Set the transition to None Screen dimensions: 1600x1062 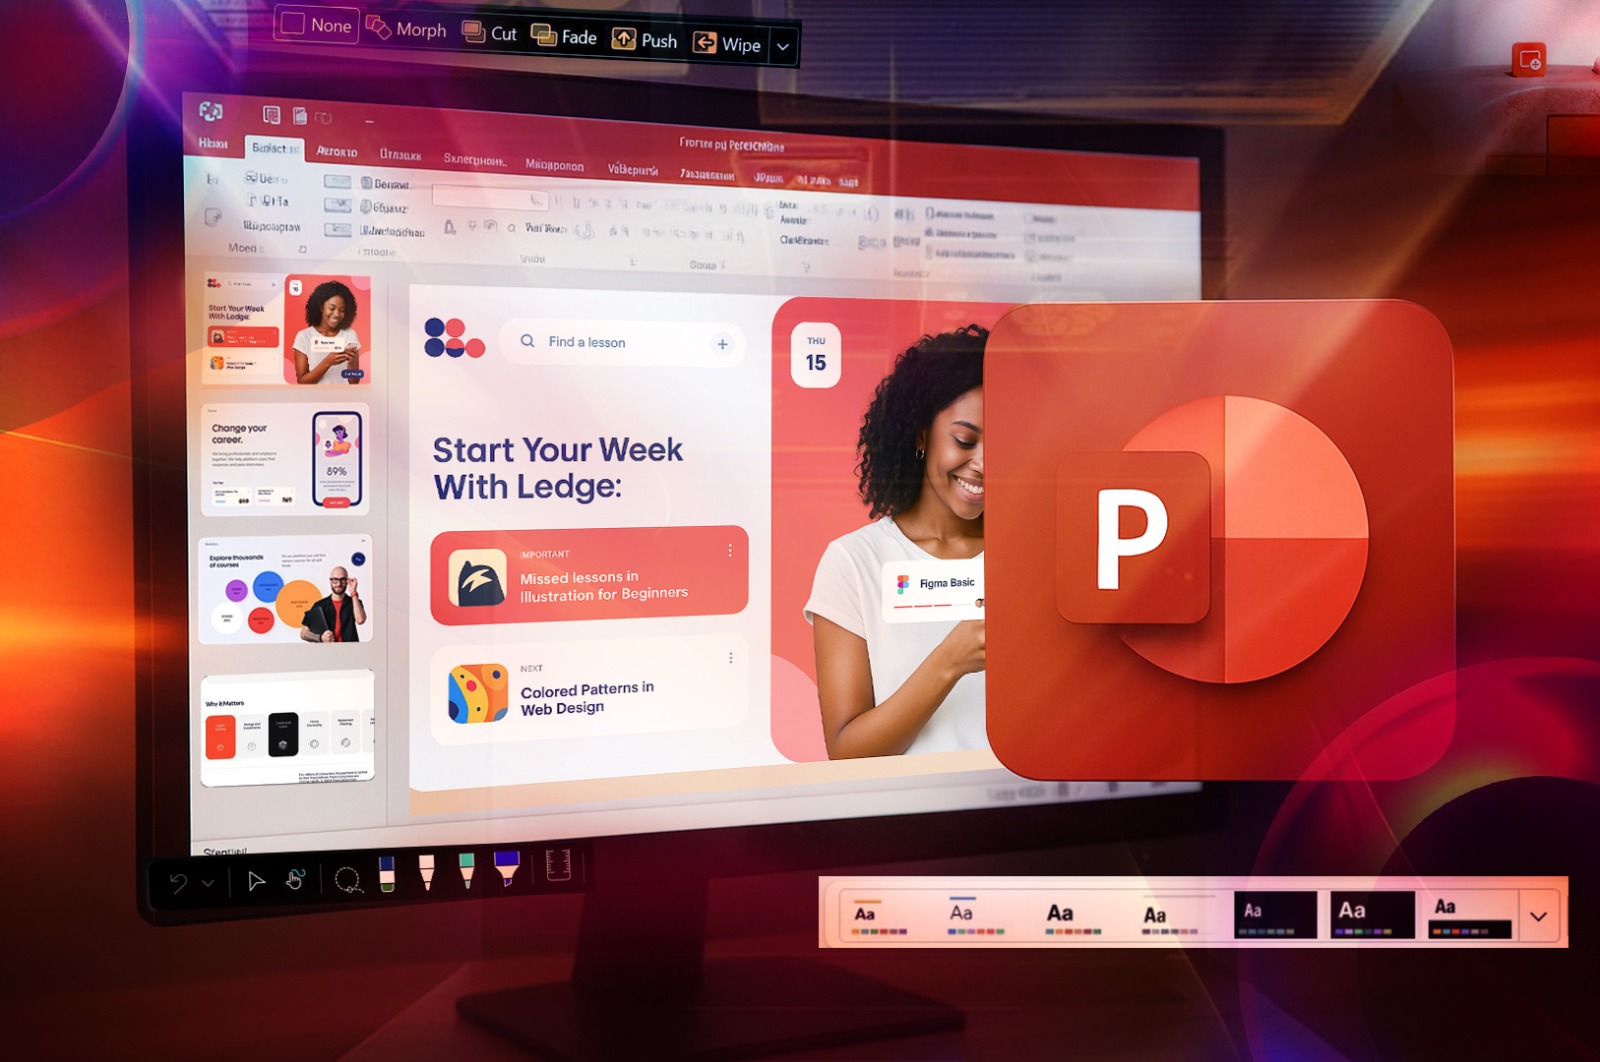click(x=316, y=25)
